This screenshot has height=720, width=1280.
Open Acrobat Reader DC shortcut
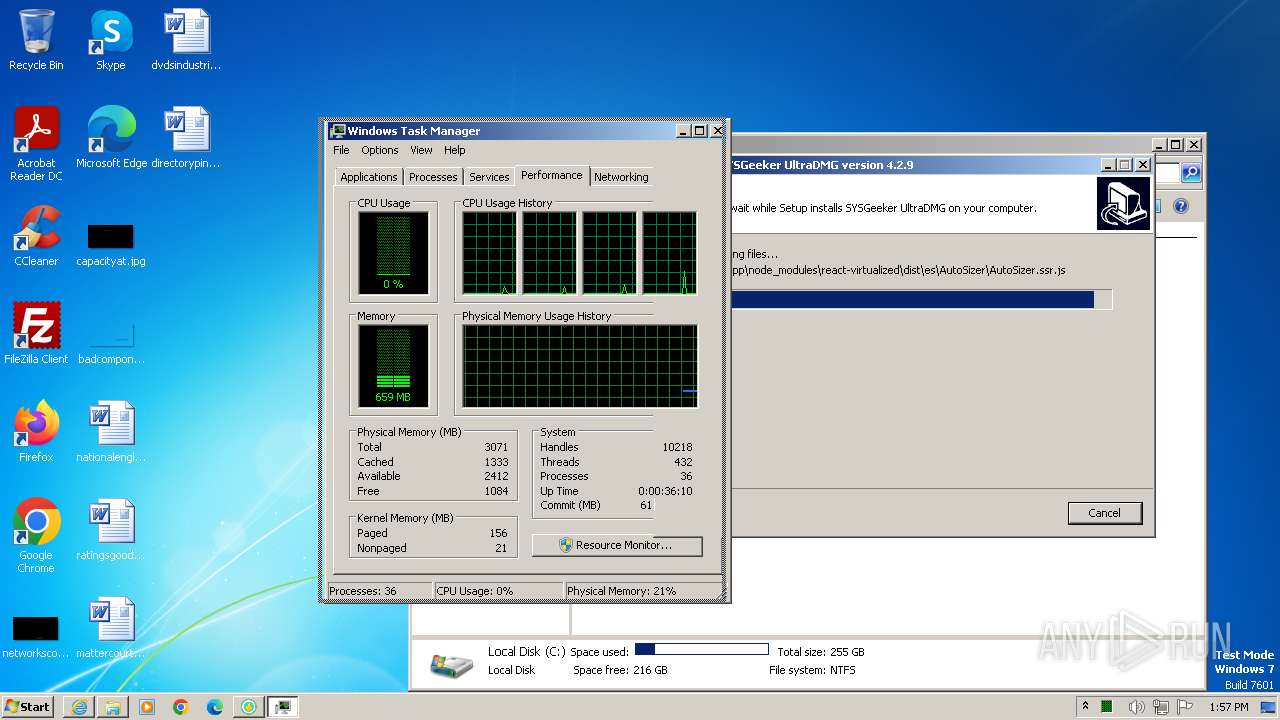(36, 143)
